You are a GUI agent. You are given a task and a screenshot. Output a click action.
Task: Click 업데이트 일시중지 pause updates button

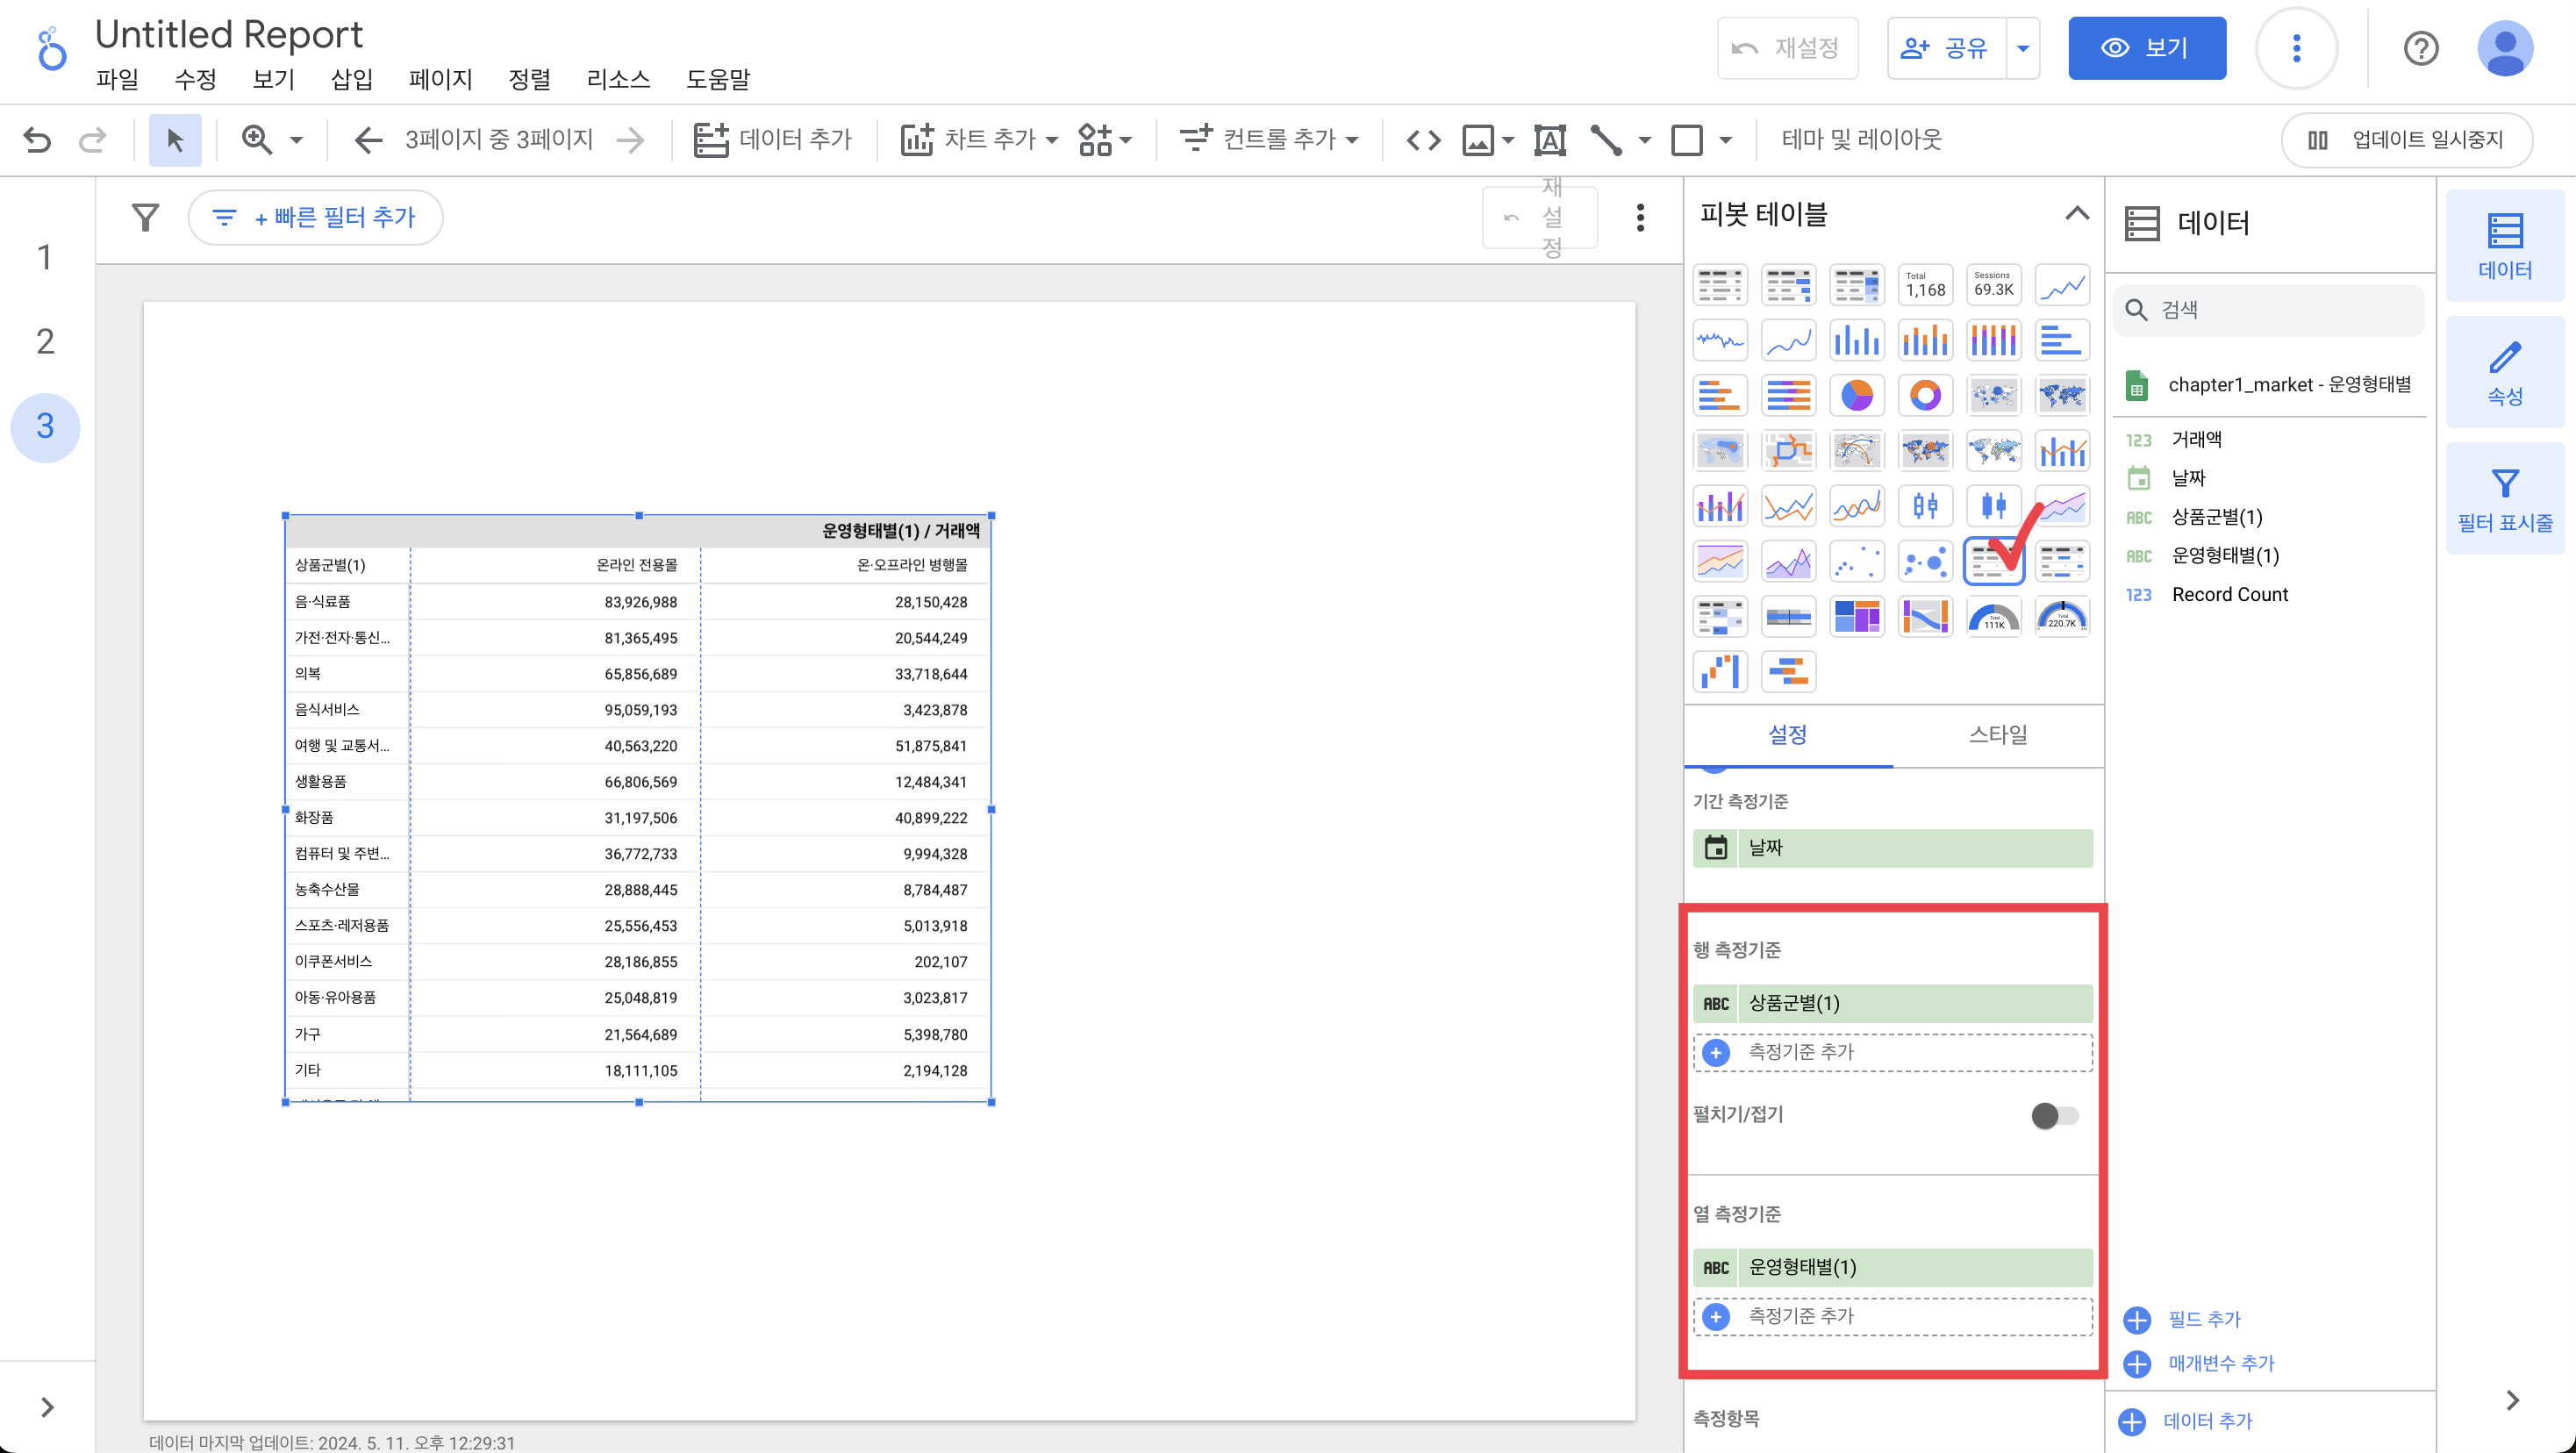click(2406, 139)
